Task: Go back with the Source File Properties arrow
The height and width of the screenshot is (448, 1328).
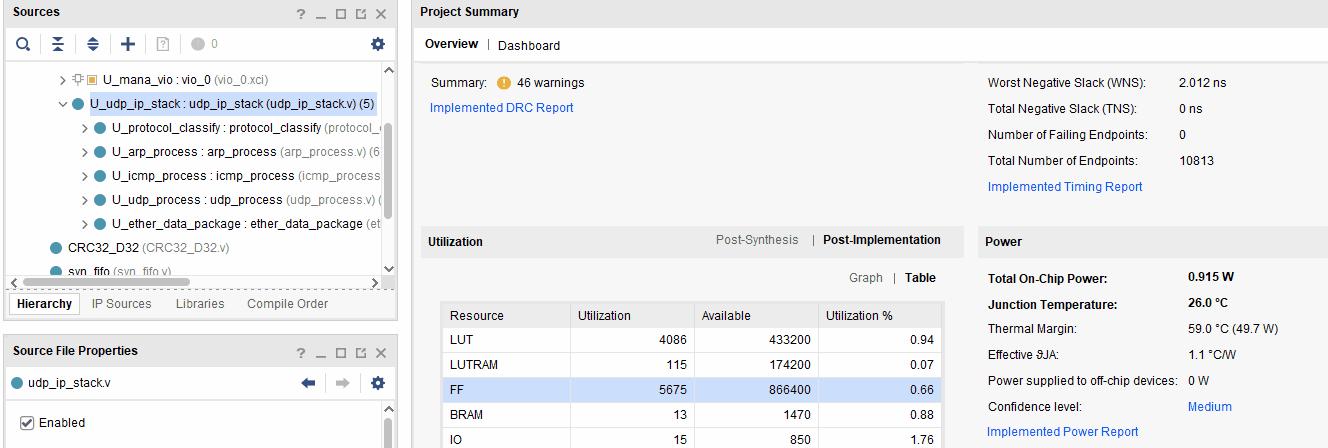Action: coord(308,383)
